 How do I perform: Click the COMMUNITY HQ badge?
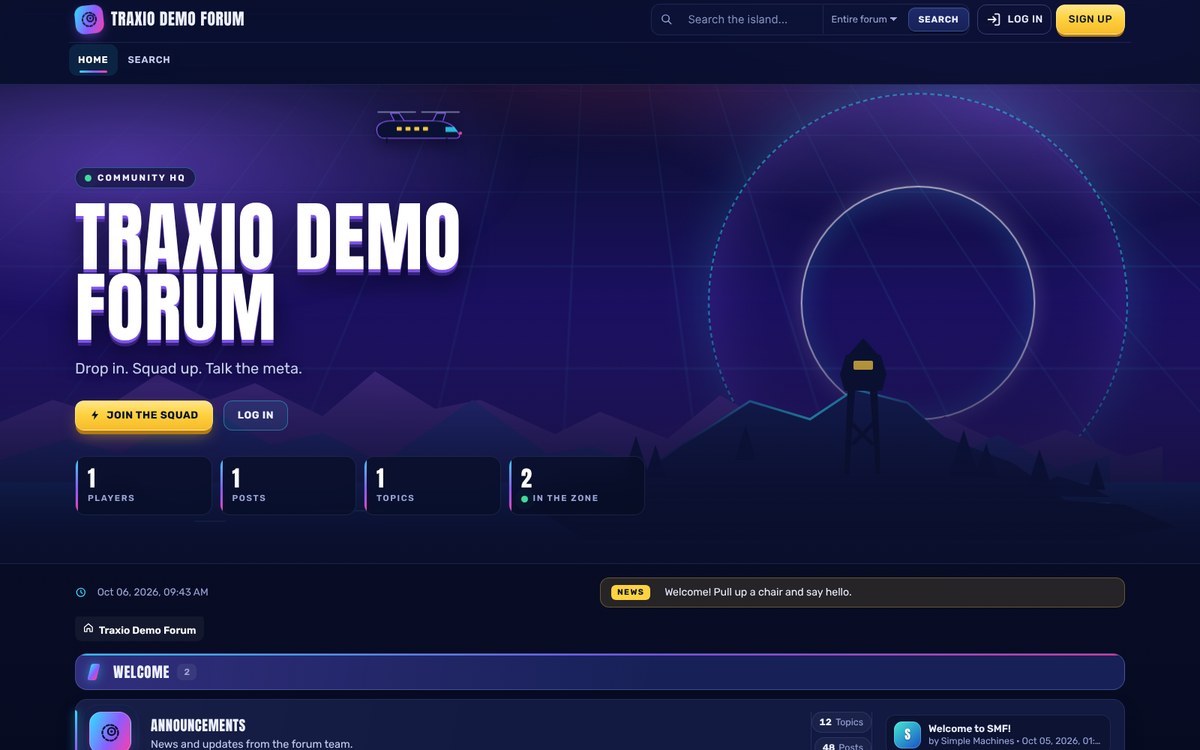[x=135, y=178]
